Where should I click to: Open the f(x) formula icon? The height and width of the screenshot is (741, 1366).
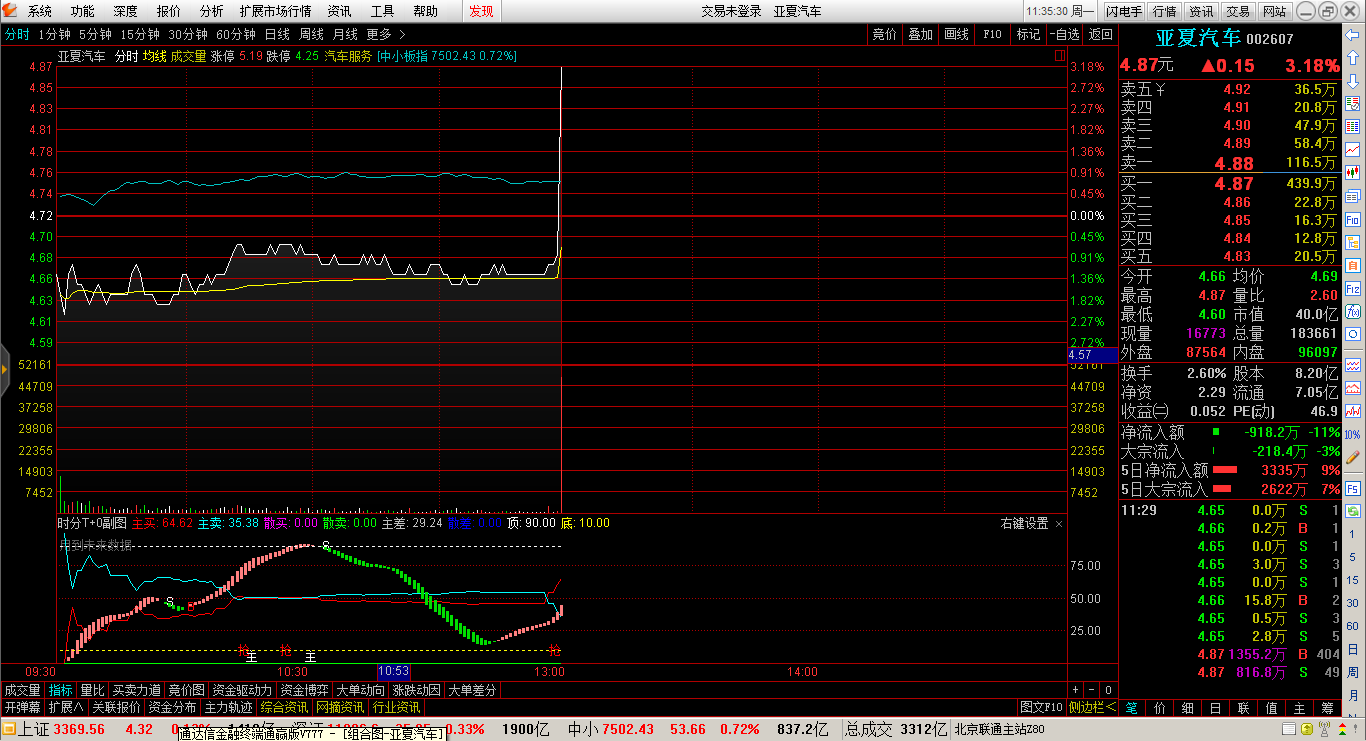pyautogui.click(x=1352, y=311)
